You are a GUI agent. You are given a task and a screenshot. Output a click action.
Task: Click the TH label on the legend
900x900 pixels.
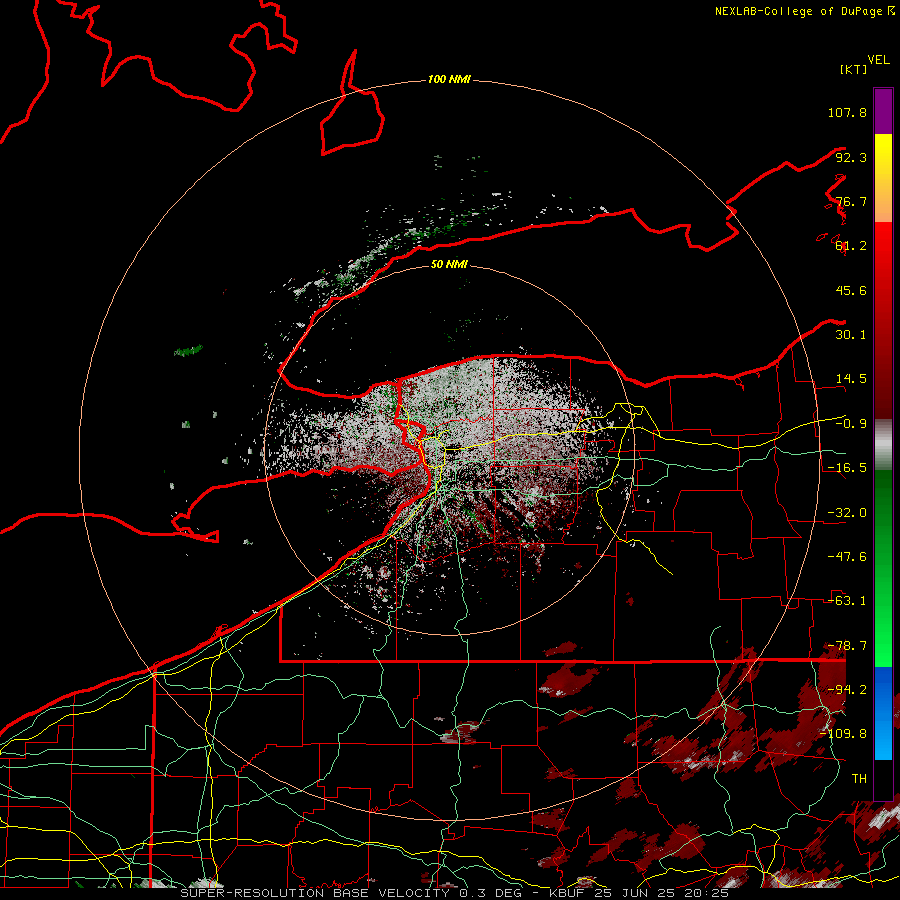pos(859,779)
